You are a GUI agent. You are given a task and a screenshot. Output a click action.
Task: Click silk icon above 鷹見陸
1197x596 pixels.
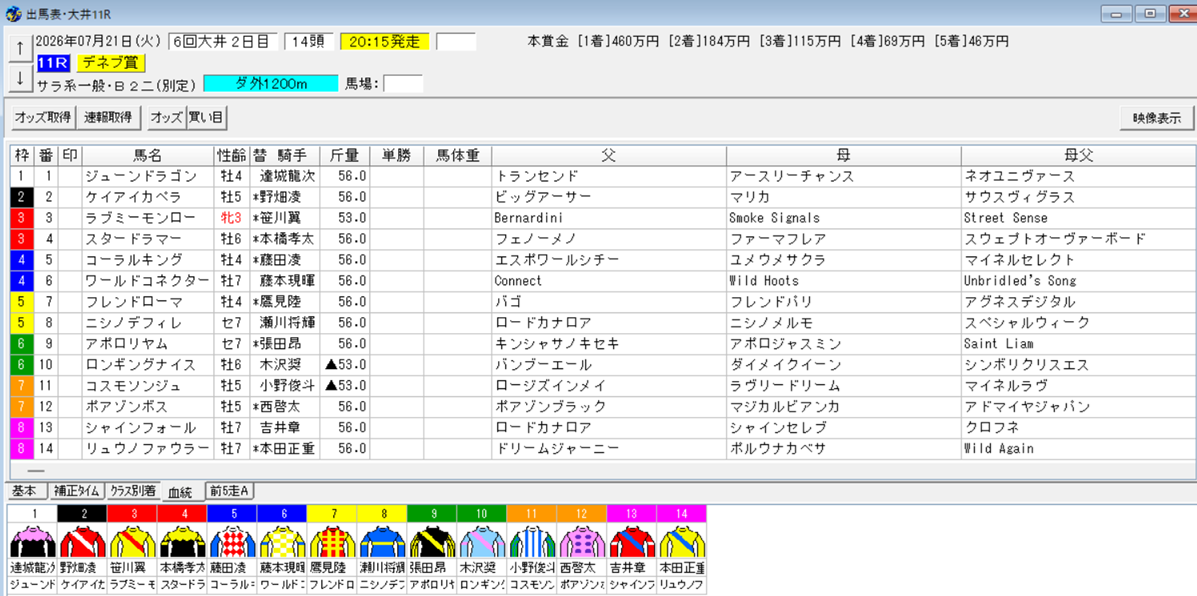(x=331, y=540)
